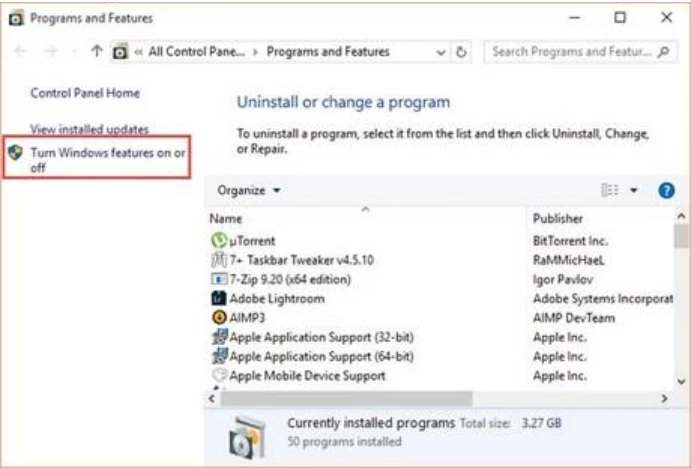This screenshot has width=691, height=468.
Task: Click the 7-Zip program icon
Action: 219,279
